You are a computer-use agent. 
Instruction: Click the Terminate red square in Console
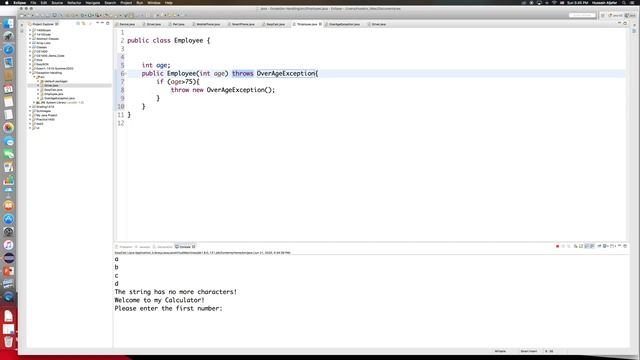click(558, 246)
